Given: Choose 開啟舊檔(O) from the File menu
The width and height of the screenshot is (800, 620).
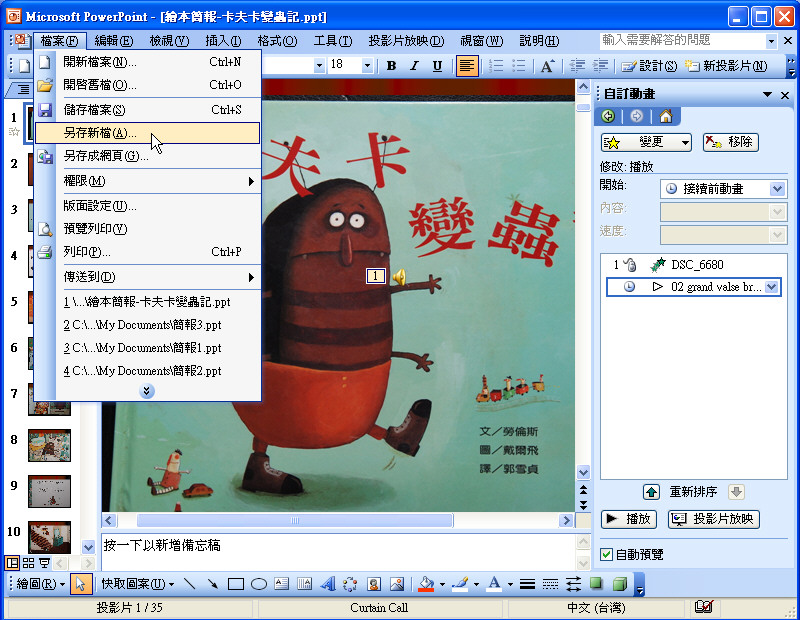Looking at the screenshot, I should pos(147,85).
